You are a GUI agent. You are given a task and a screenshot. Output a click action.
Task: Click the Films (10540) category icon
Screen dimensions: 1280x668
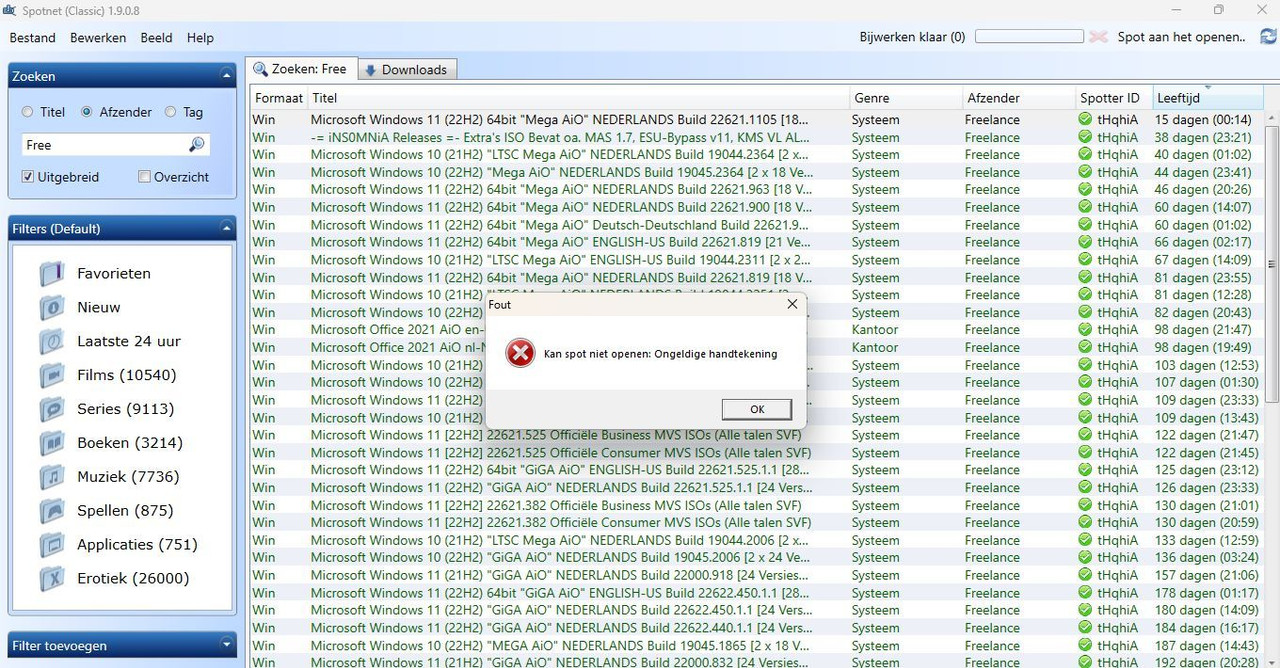click(x=51, y=375)
